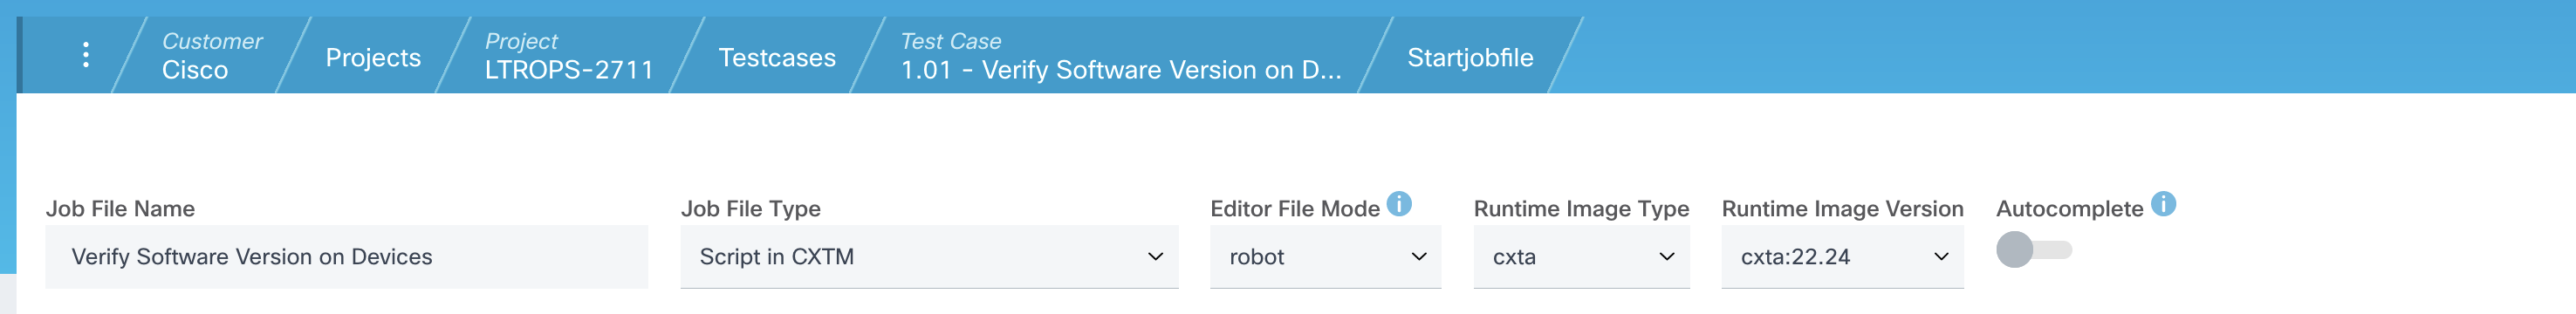Open the Runtime Image Type cxta dropdown
2576x314 pixels.
pyautogui.click(x=1581, y=257)
